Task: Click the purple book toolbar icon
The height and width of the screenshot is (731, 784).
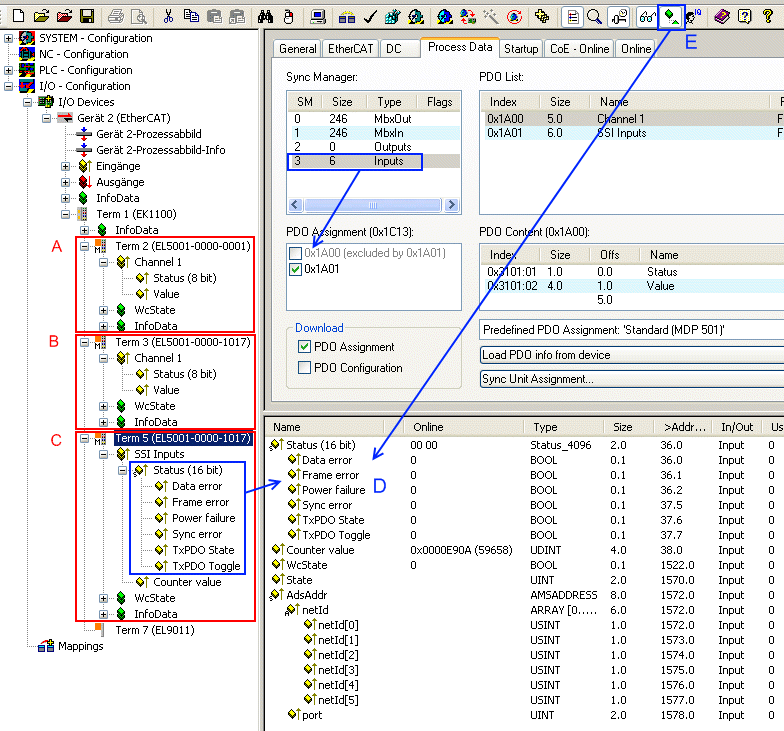Action: click(x=722, y=18)
